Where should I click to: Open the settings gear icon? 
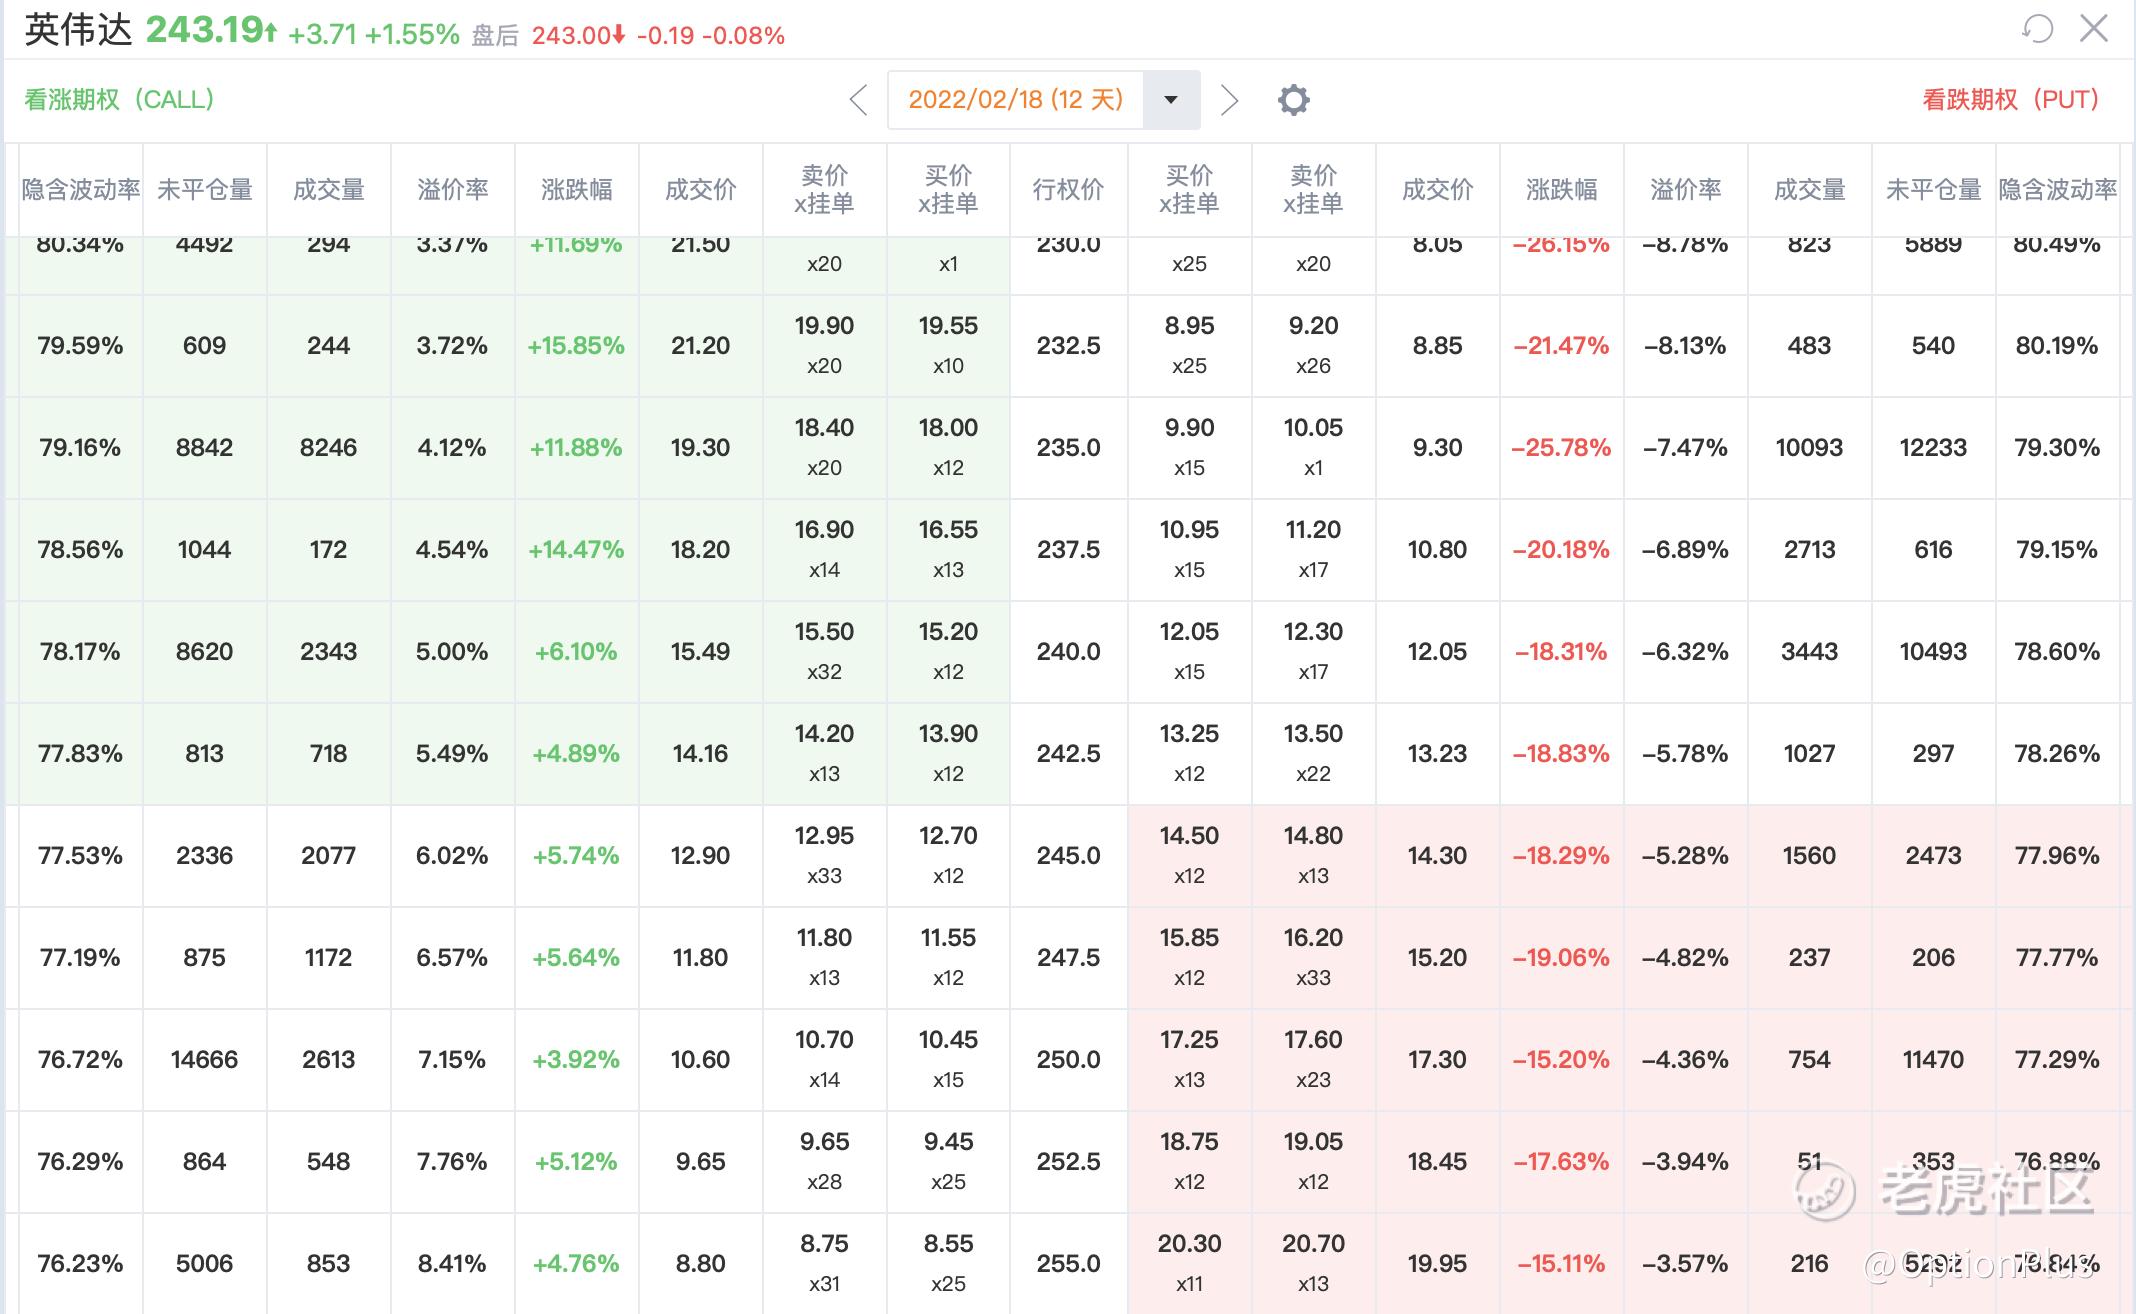tap(1293, 100)
